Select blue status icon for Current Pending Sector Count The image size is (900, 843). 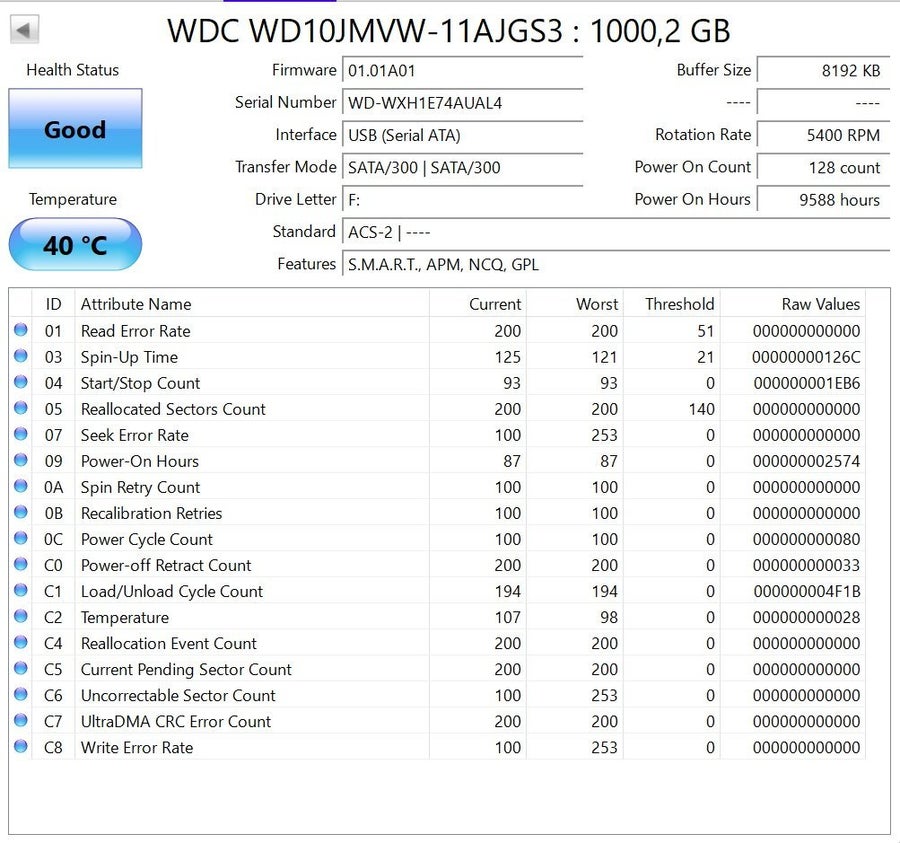(x=21, y=668)
